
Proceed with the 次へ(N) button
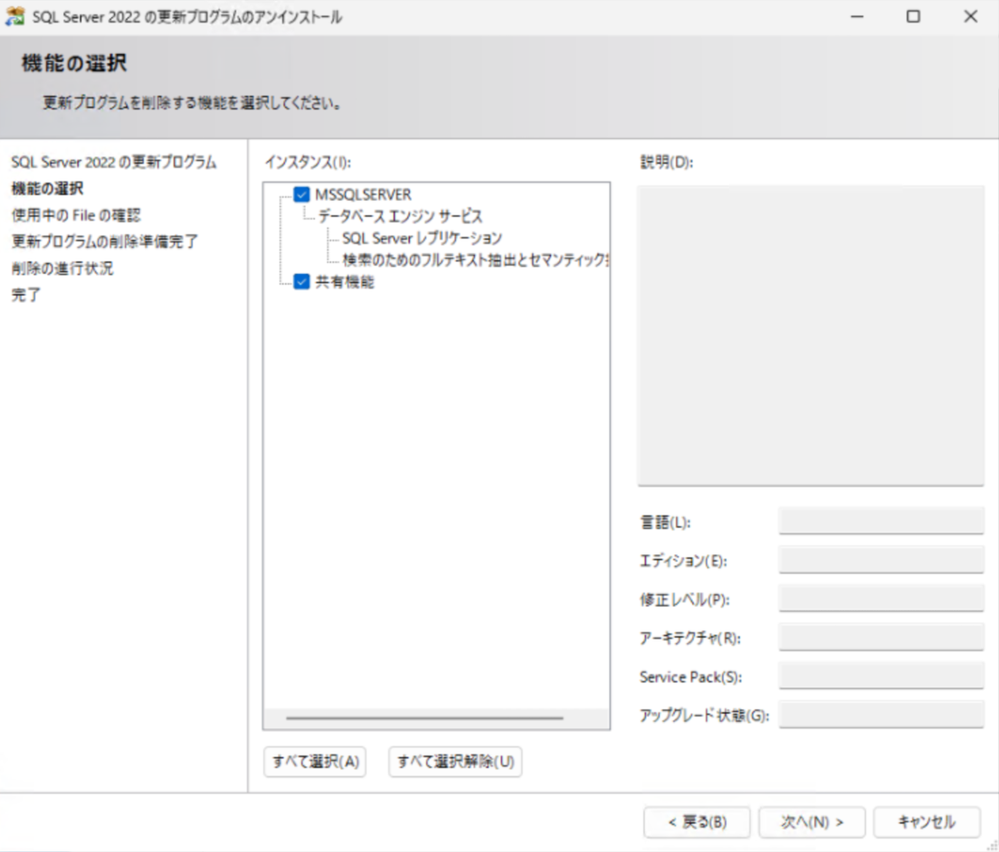pyautogui.click(x=812, y=822)
